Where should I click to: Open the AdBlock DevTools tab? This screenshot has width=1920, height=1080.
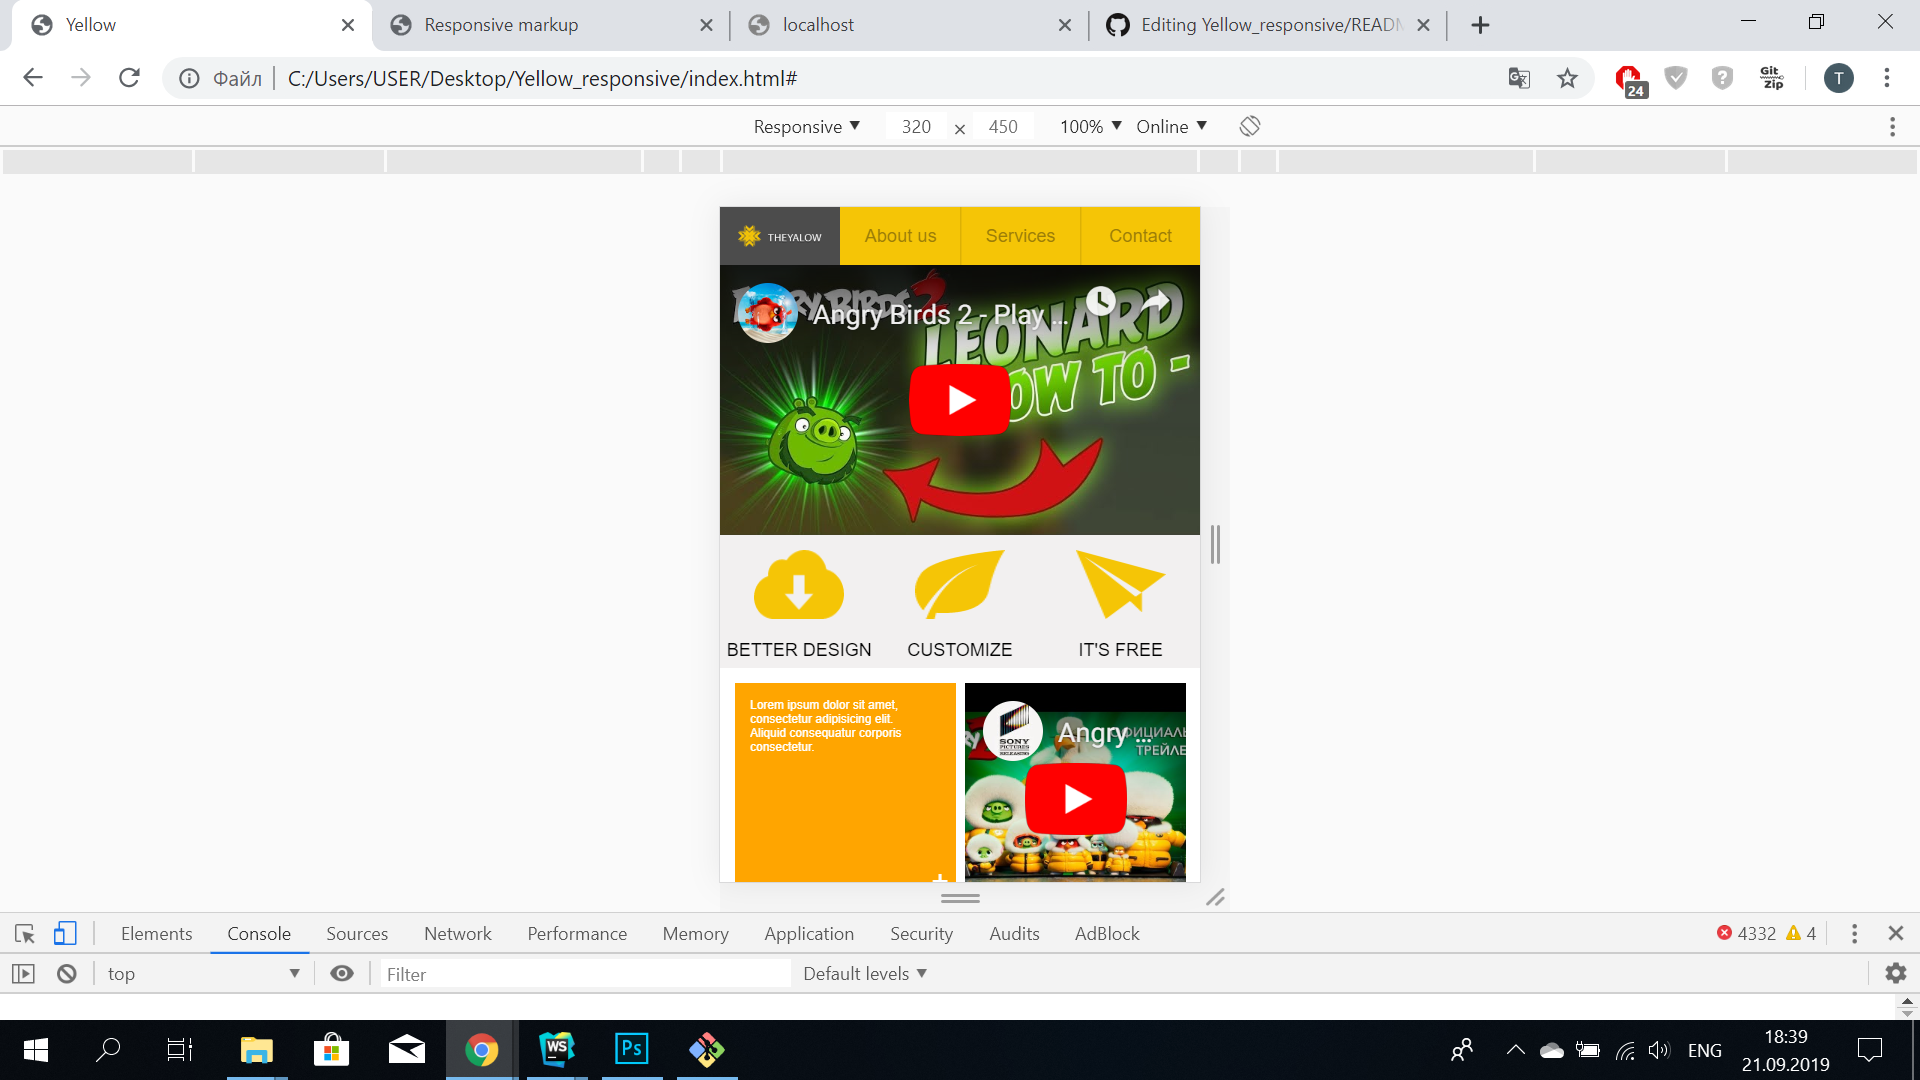(1107, 933)
